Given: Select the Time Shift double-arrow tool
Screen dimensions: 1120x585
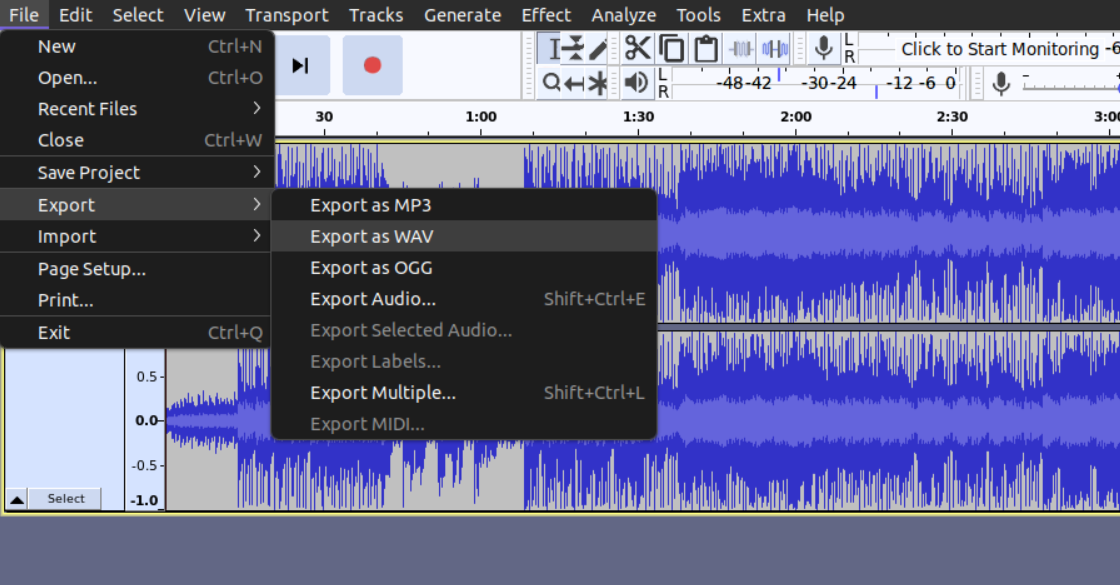Looking at the screenshot, I should click(574, 84).
